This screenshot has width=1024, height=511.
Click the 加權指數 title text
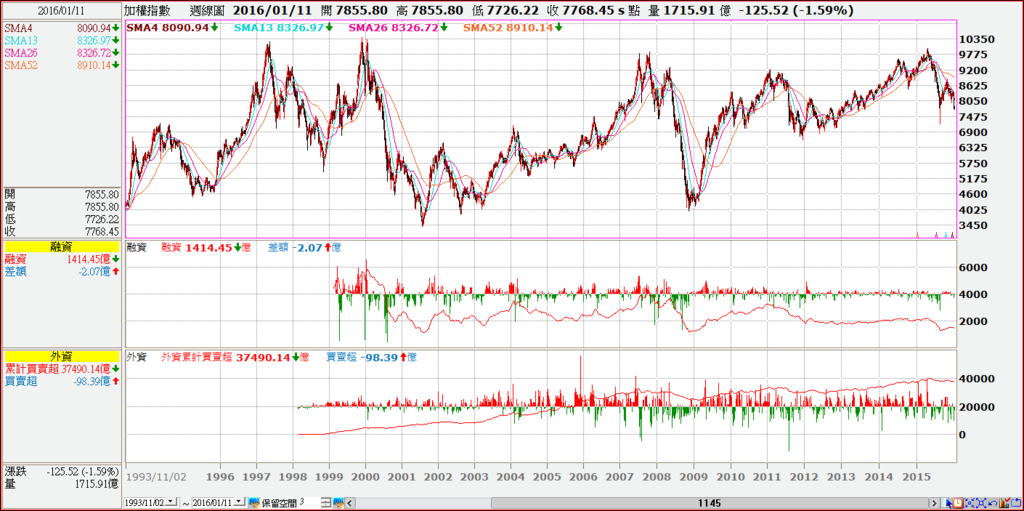point(147,11)
